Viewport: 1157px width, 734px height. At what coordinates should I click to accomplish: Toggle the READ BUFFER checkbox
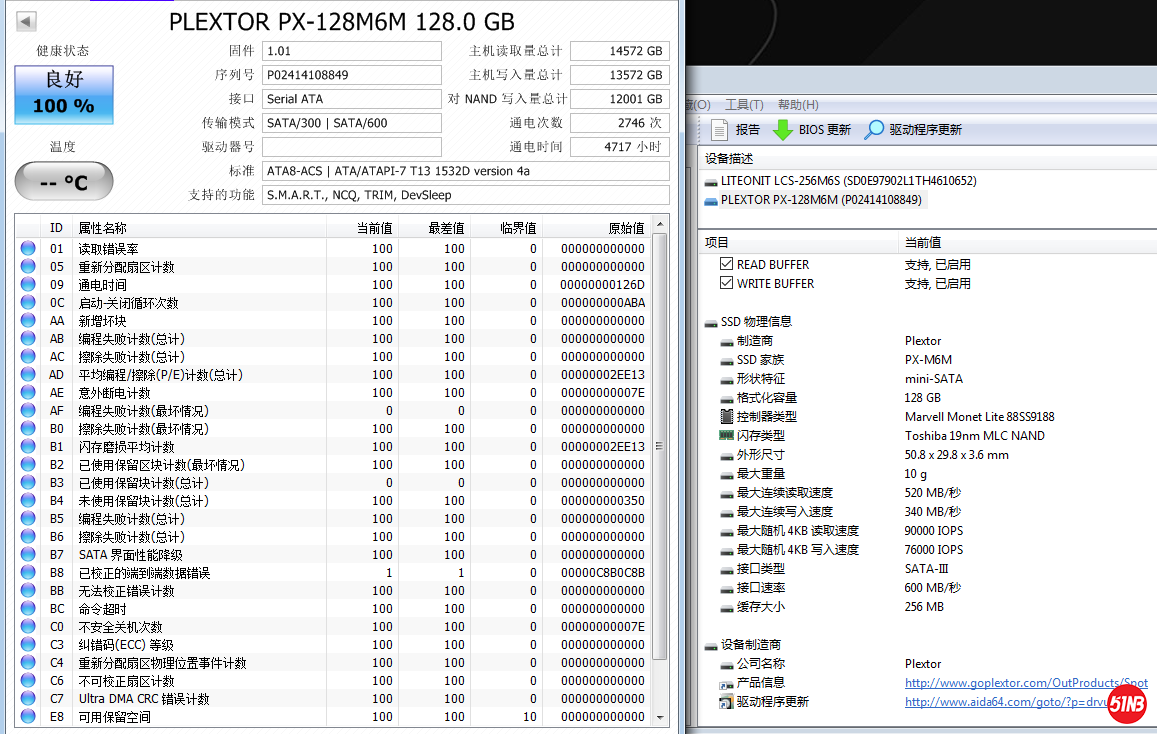pos(727,265)
